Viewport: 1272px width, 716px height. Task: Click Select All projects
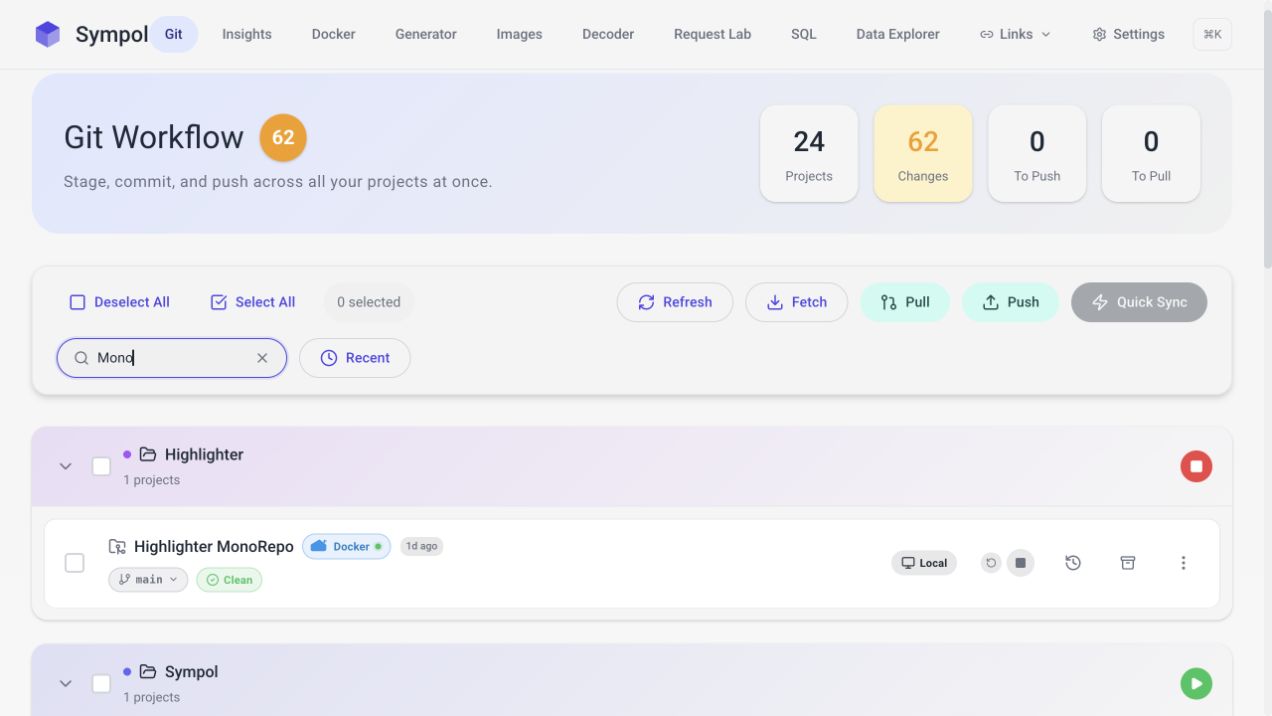coord(253,302)
